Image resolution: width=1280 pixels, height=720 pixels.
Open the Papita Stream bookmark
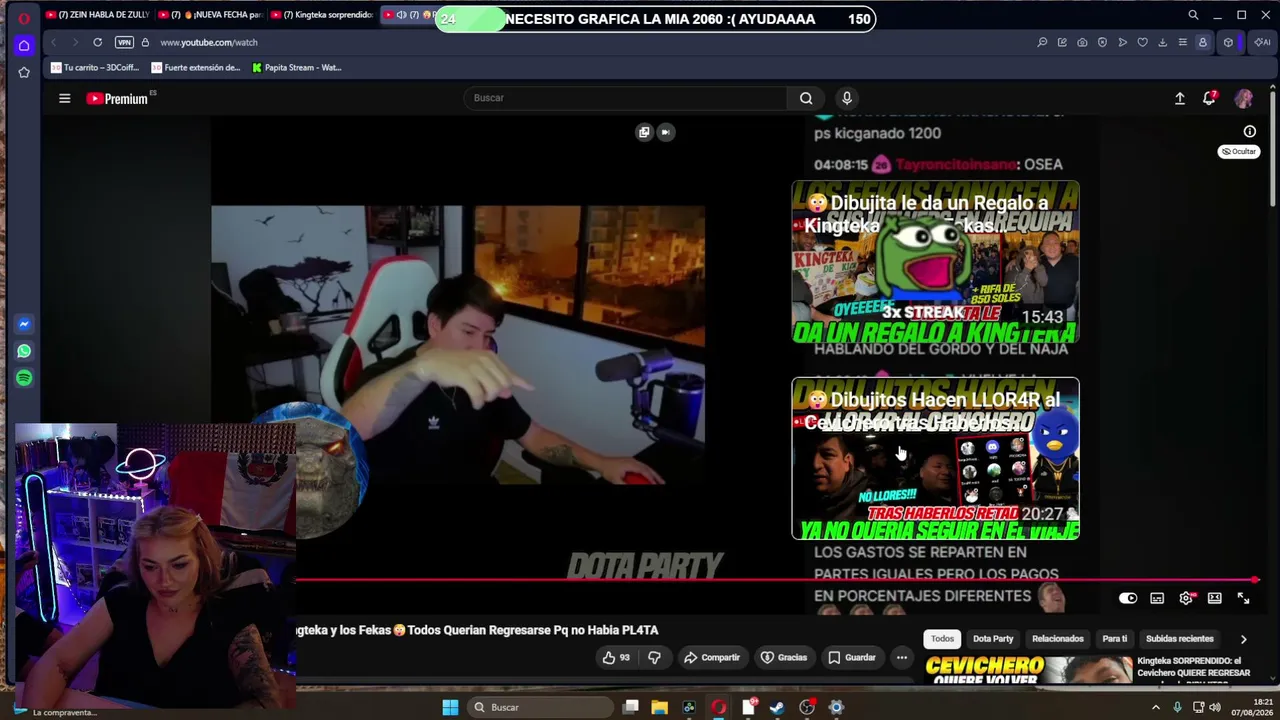(x=297, y=68)
